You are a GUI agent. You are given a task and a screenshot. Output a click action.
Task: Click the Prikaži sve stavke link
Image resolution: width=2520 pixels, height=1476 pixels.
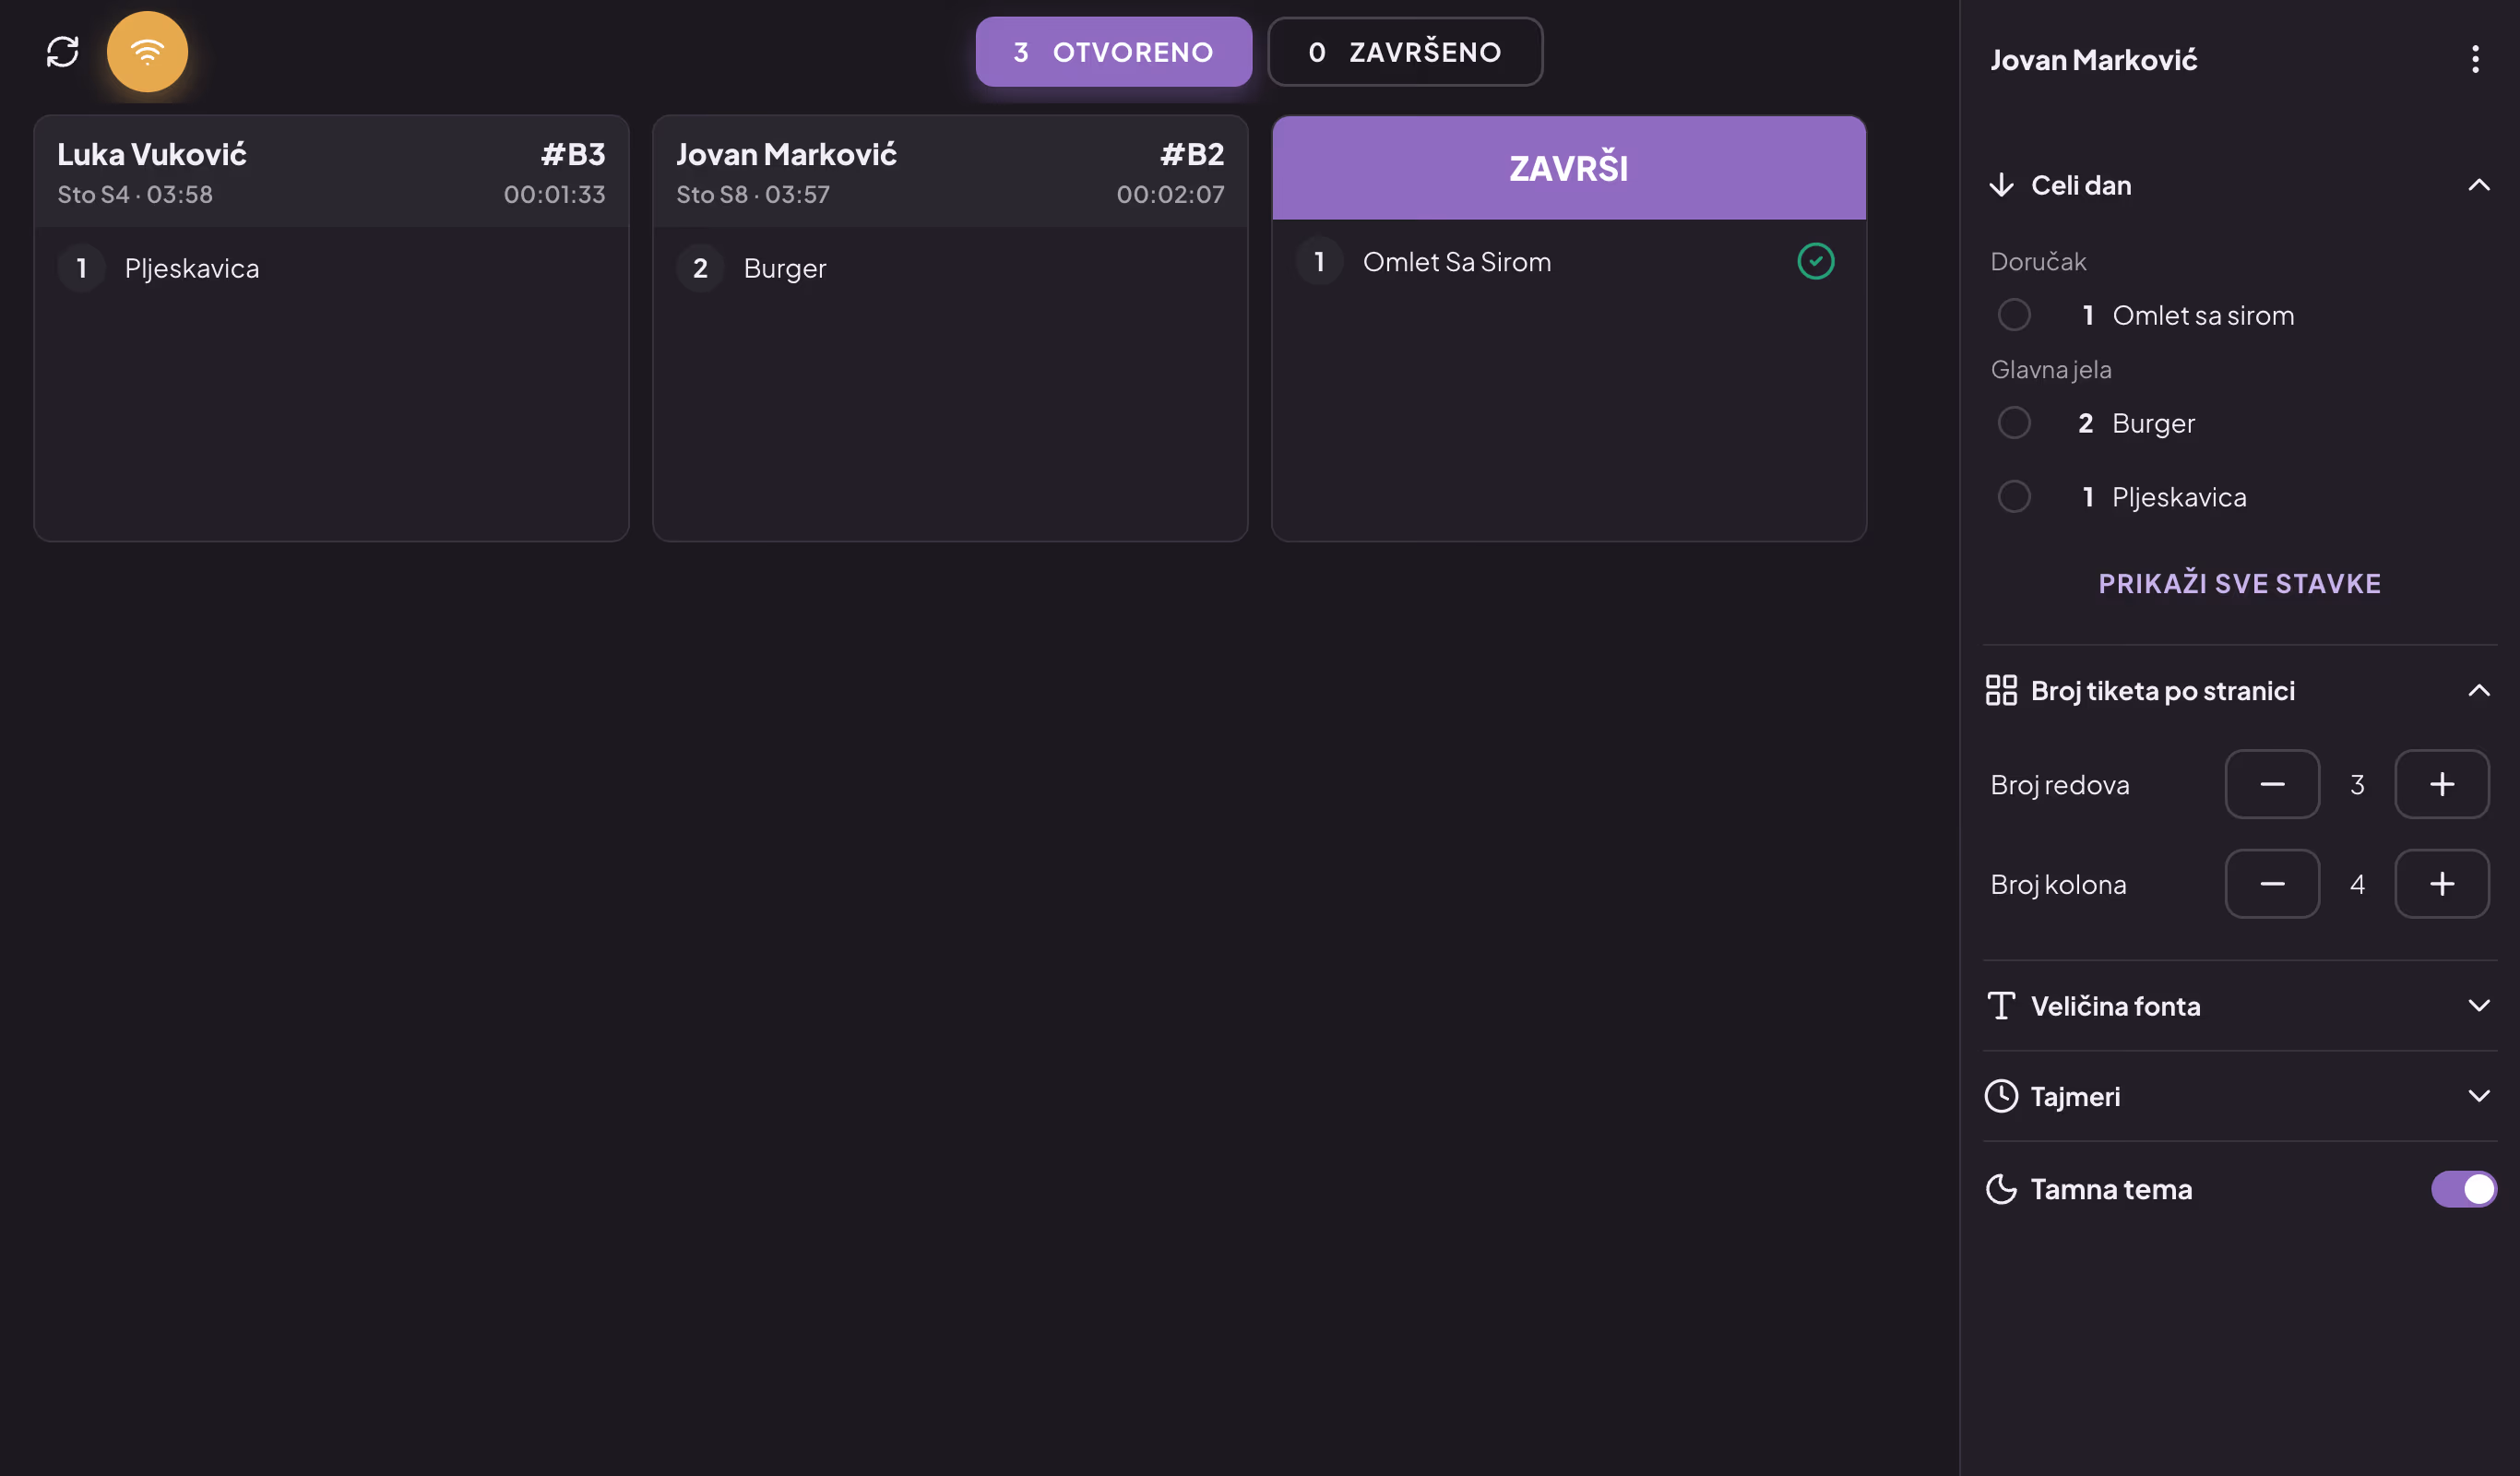tap(2239, 584)
